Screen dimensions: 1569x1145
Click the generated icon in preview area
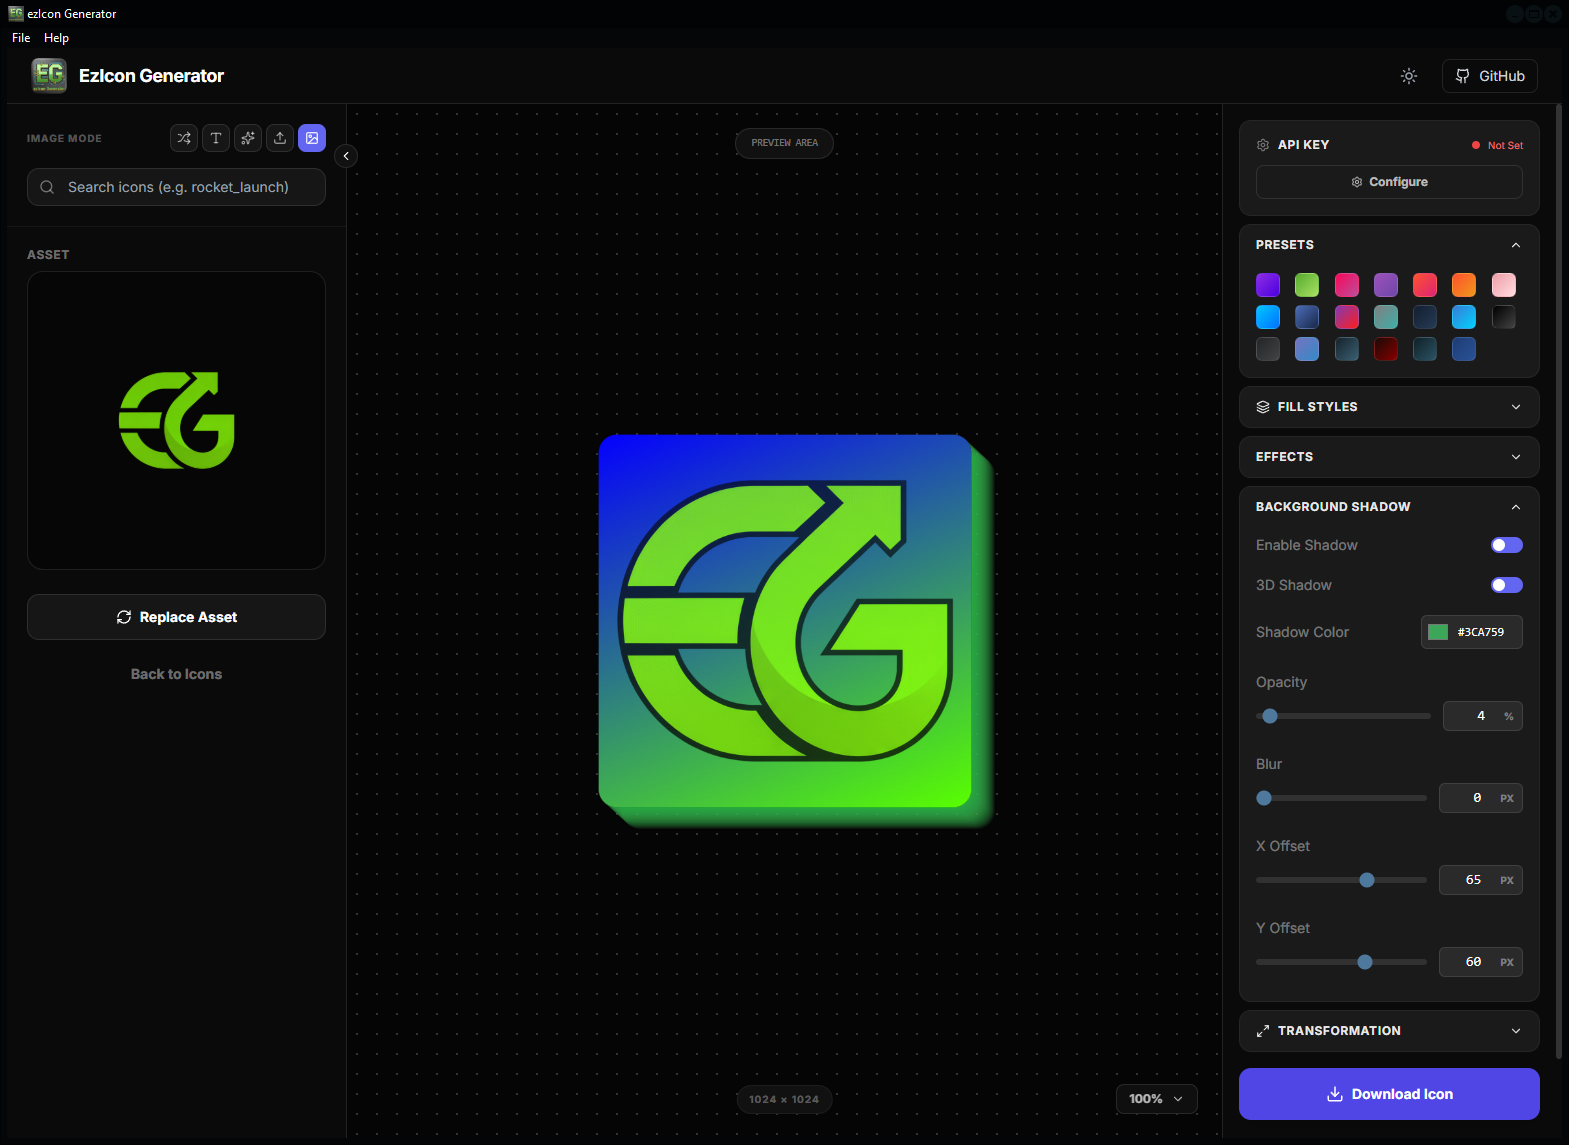795,630
